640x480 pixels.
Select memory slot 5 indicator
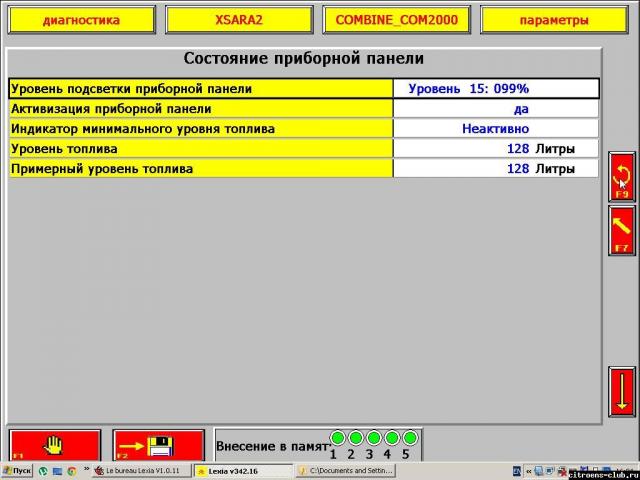[409, 438]
